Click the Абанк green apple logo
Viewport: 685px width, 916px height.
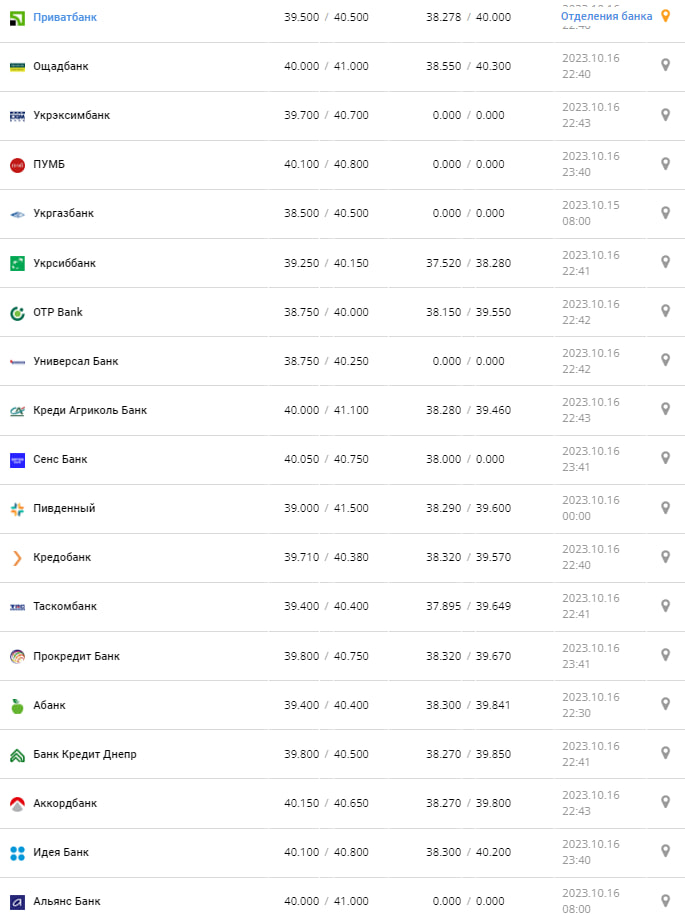[x=17, y=705]
